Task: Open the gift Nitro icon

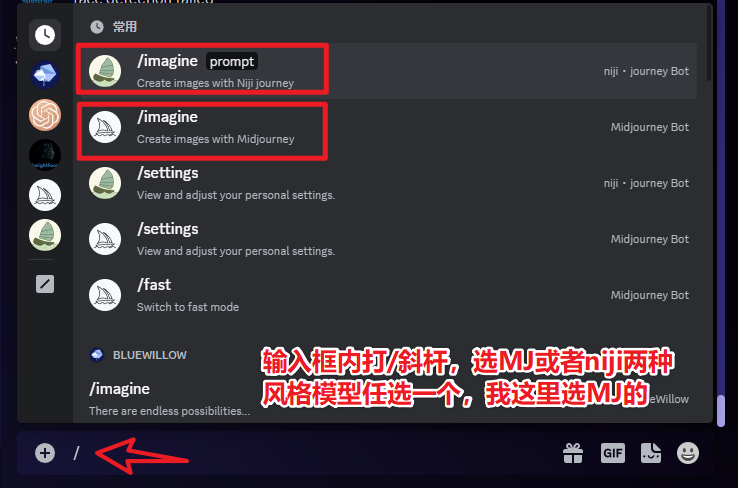Action: point(573,453)
